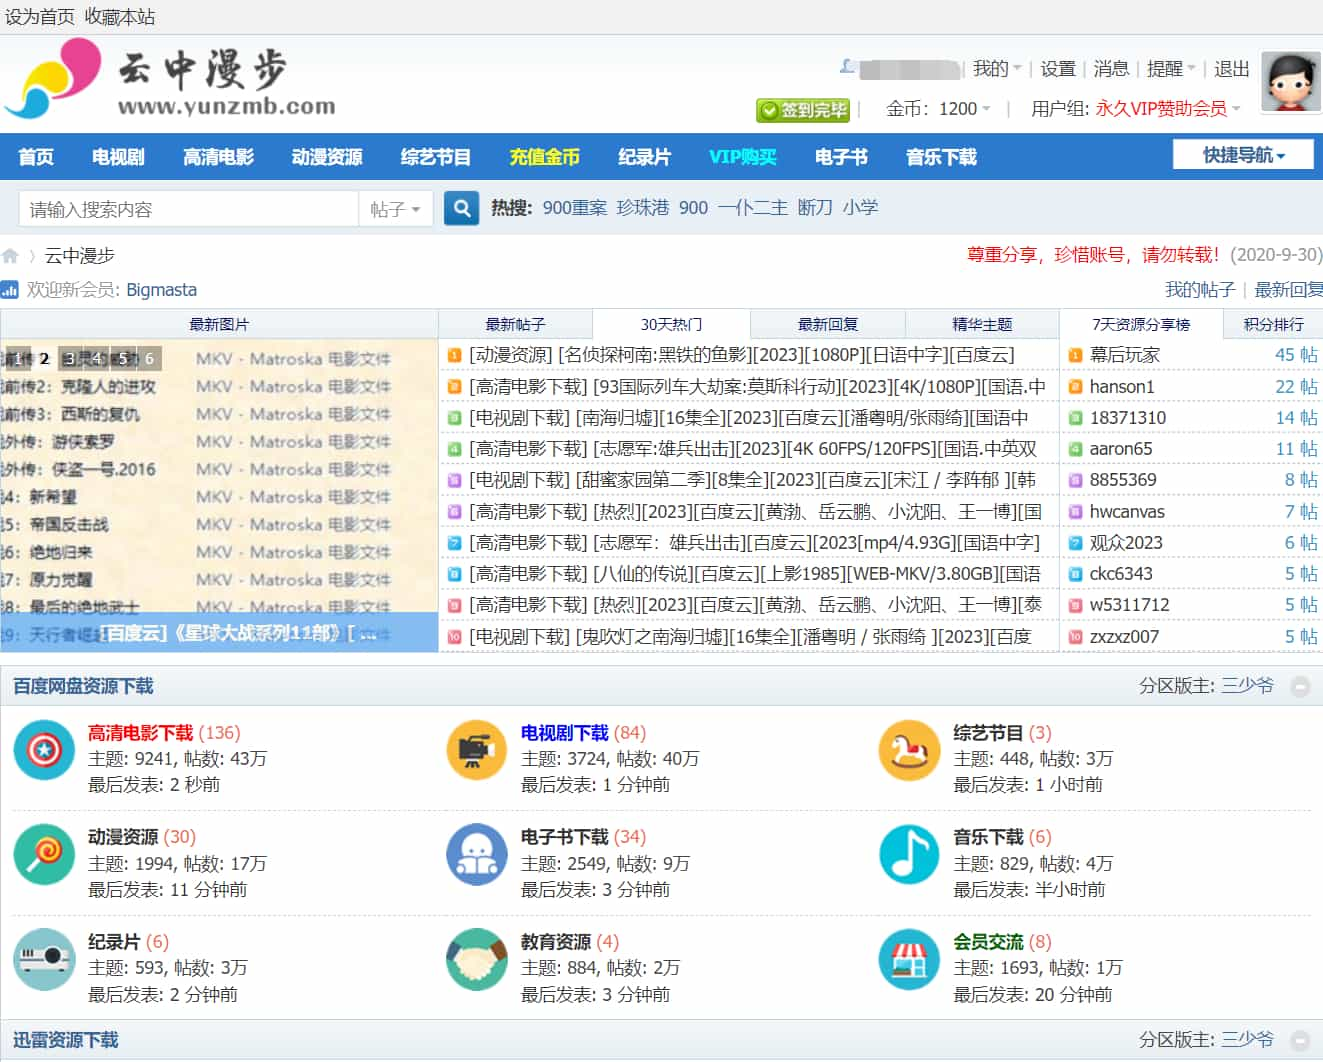
Task: Open the 电视剧下载 camera icon
Action: click(476, 750)
